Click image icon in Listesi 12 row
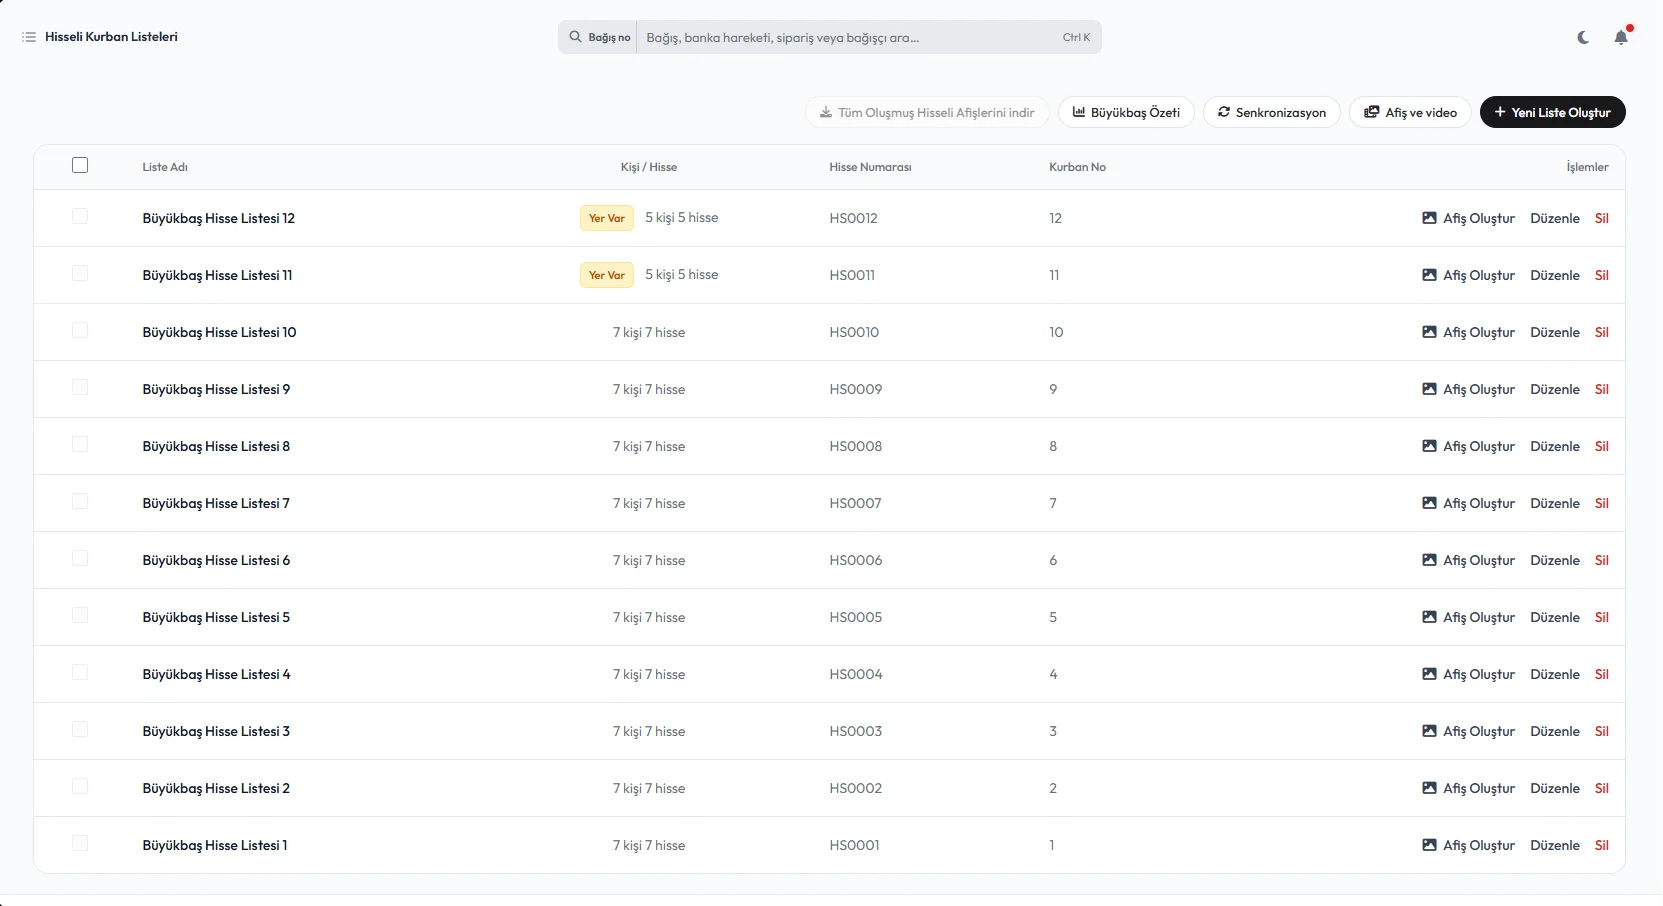Screen dimensions: 1663x906 pyautogui.click(x=1430, y=218)
